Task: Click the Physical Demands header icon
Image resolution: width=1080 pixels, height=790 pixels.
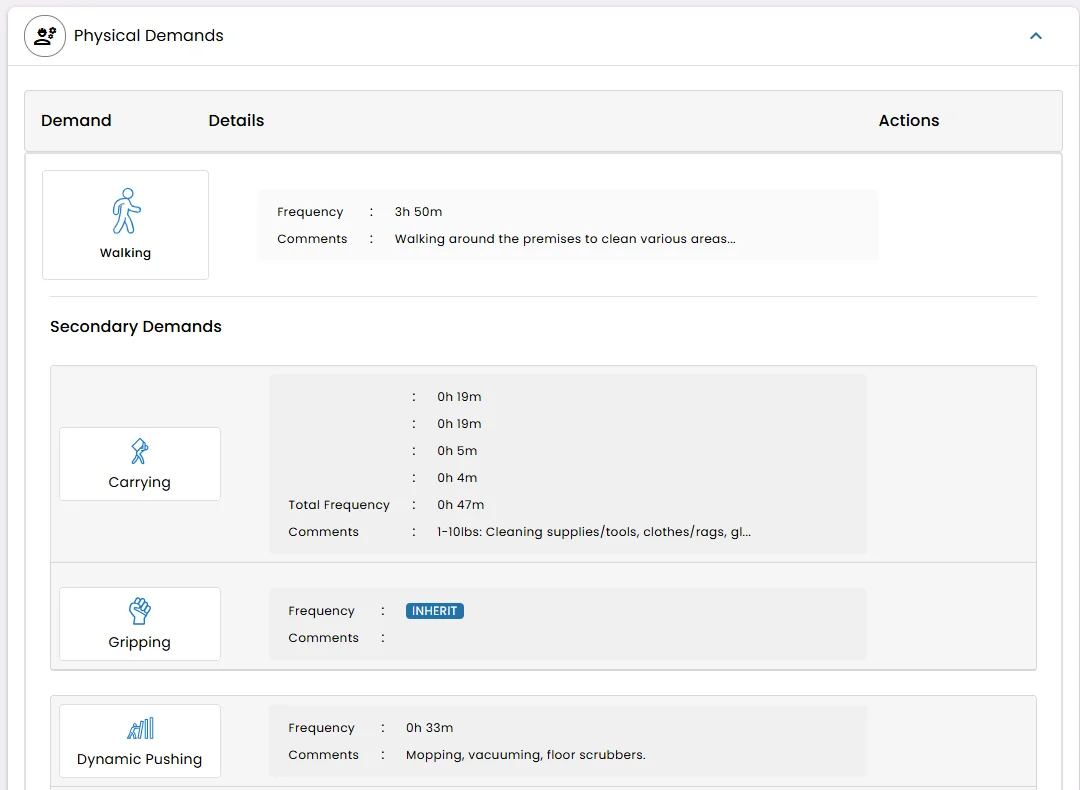Action: pos(45,36)
